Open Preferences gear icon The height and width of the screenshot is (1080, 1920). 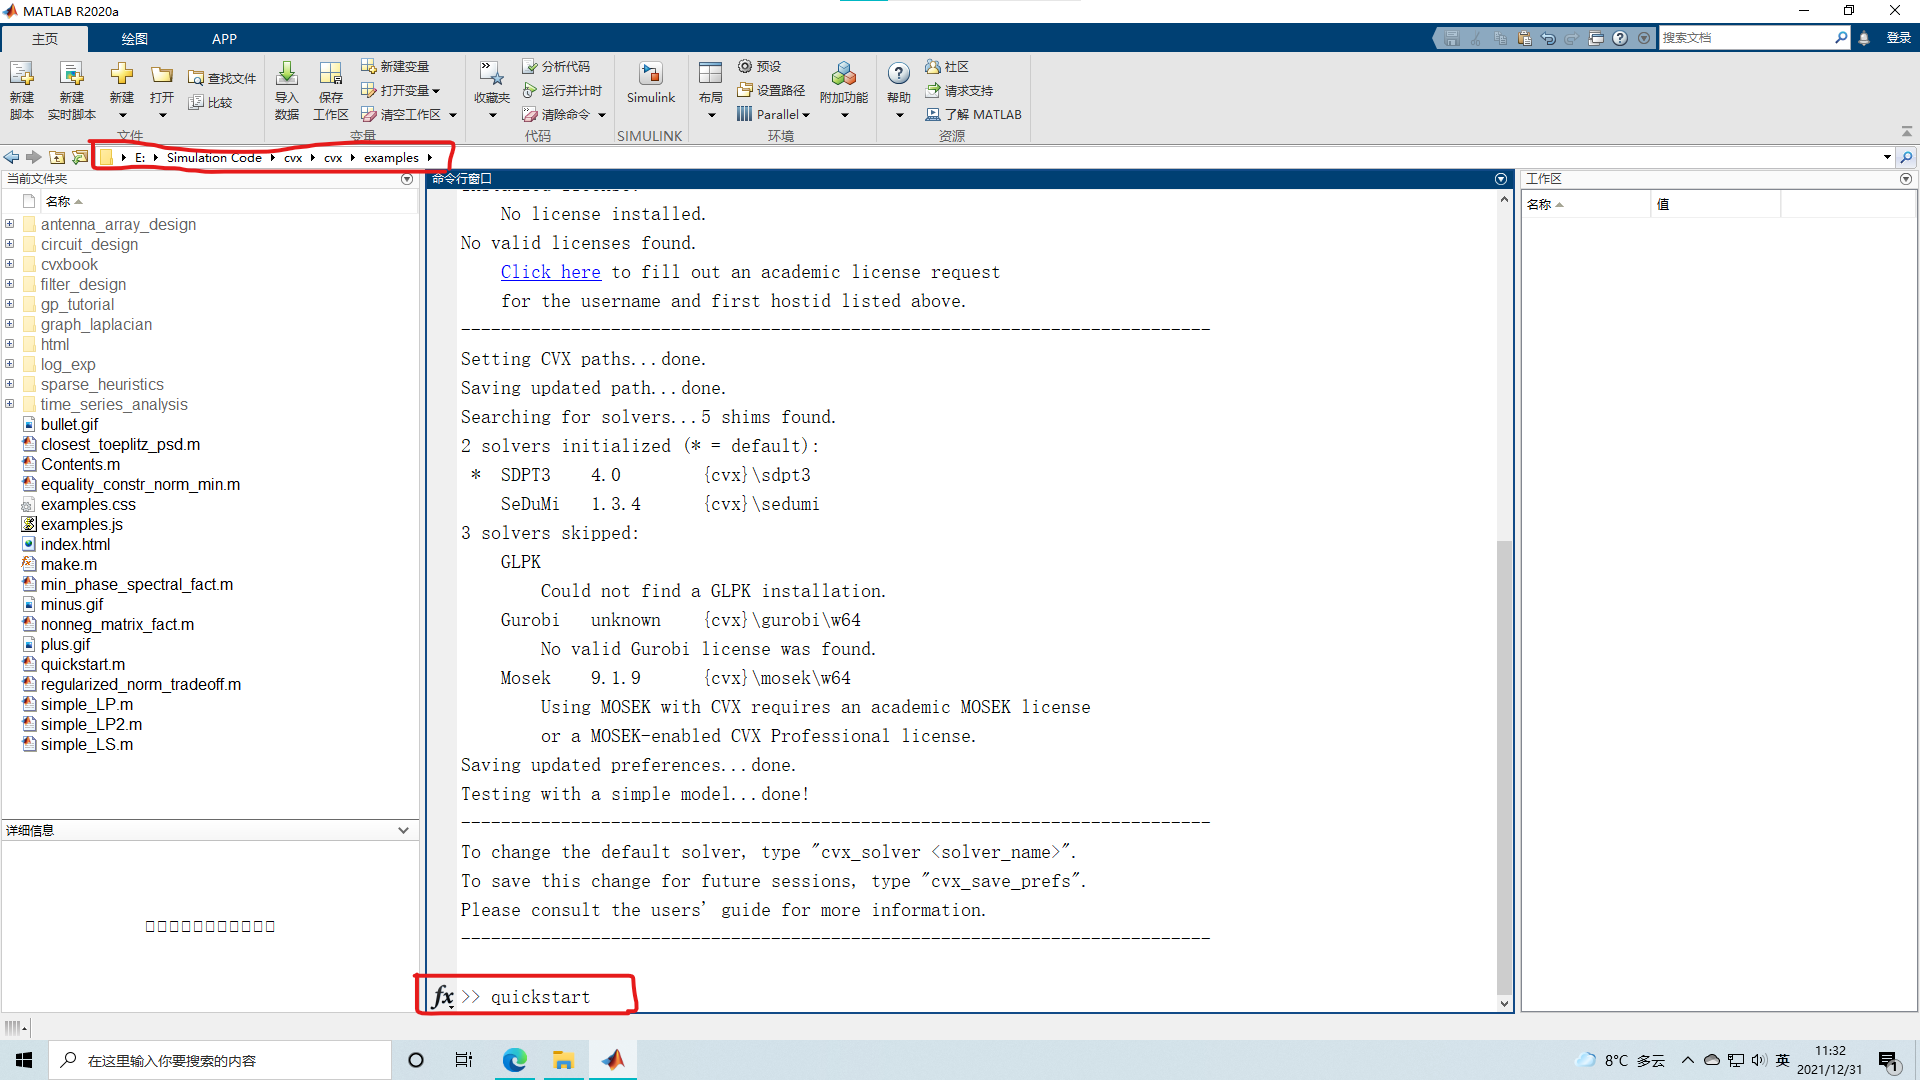coord(745,66)
